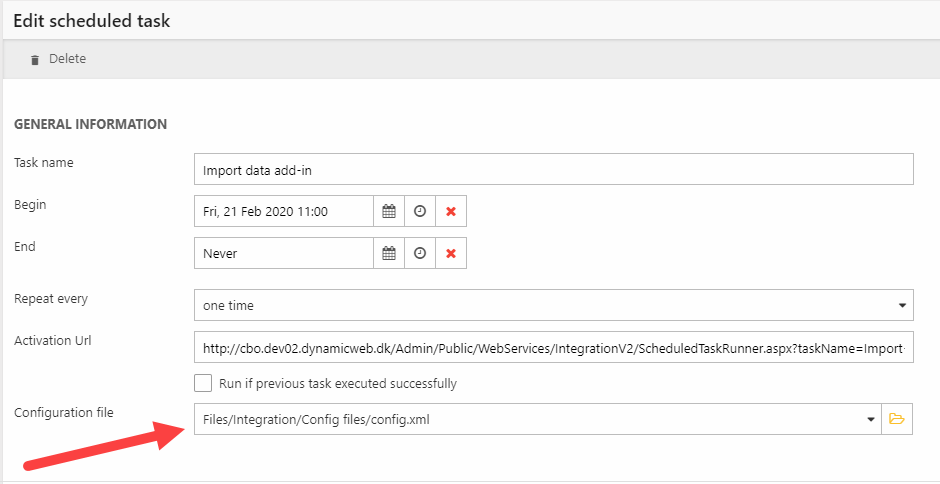The height and width of the screenshot is (484, 940).
Task: Click the GENERAL INFORMATION section heading
Action: point(90,125)
